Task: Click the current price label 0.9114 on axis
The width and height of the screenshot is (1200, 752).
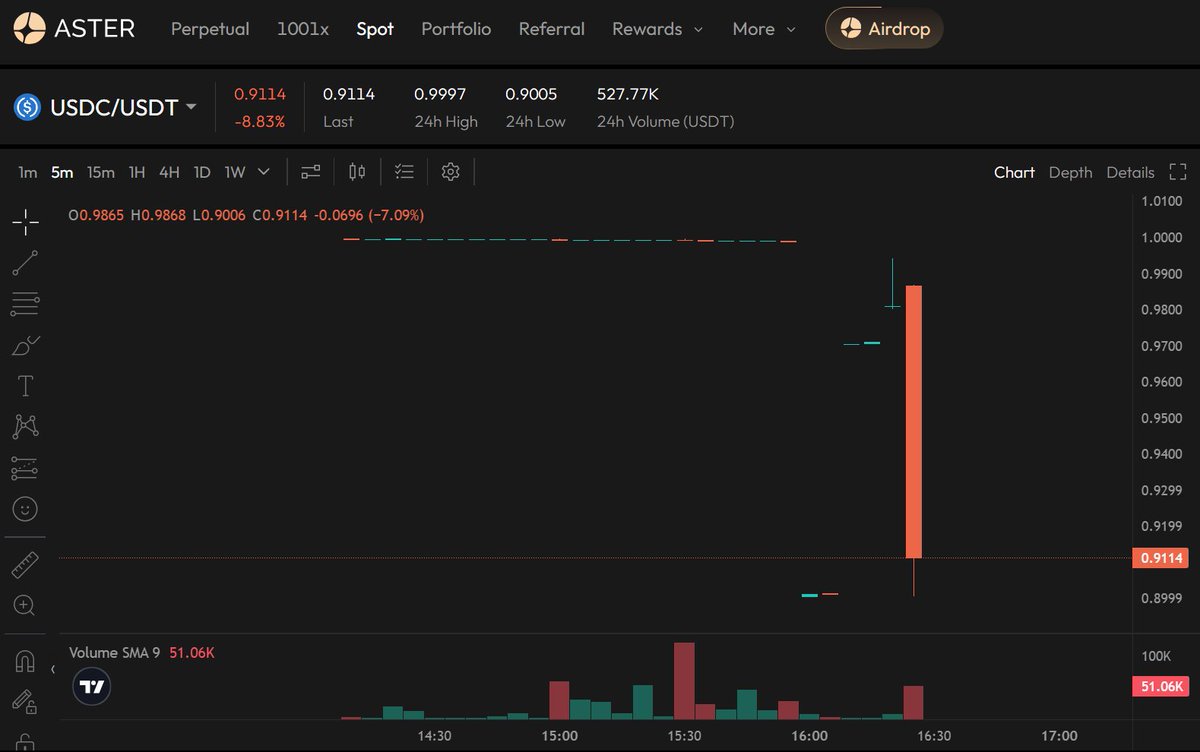Action: pyautogui.click(x=1160, y=558)
